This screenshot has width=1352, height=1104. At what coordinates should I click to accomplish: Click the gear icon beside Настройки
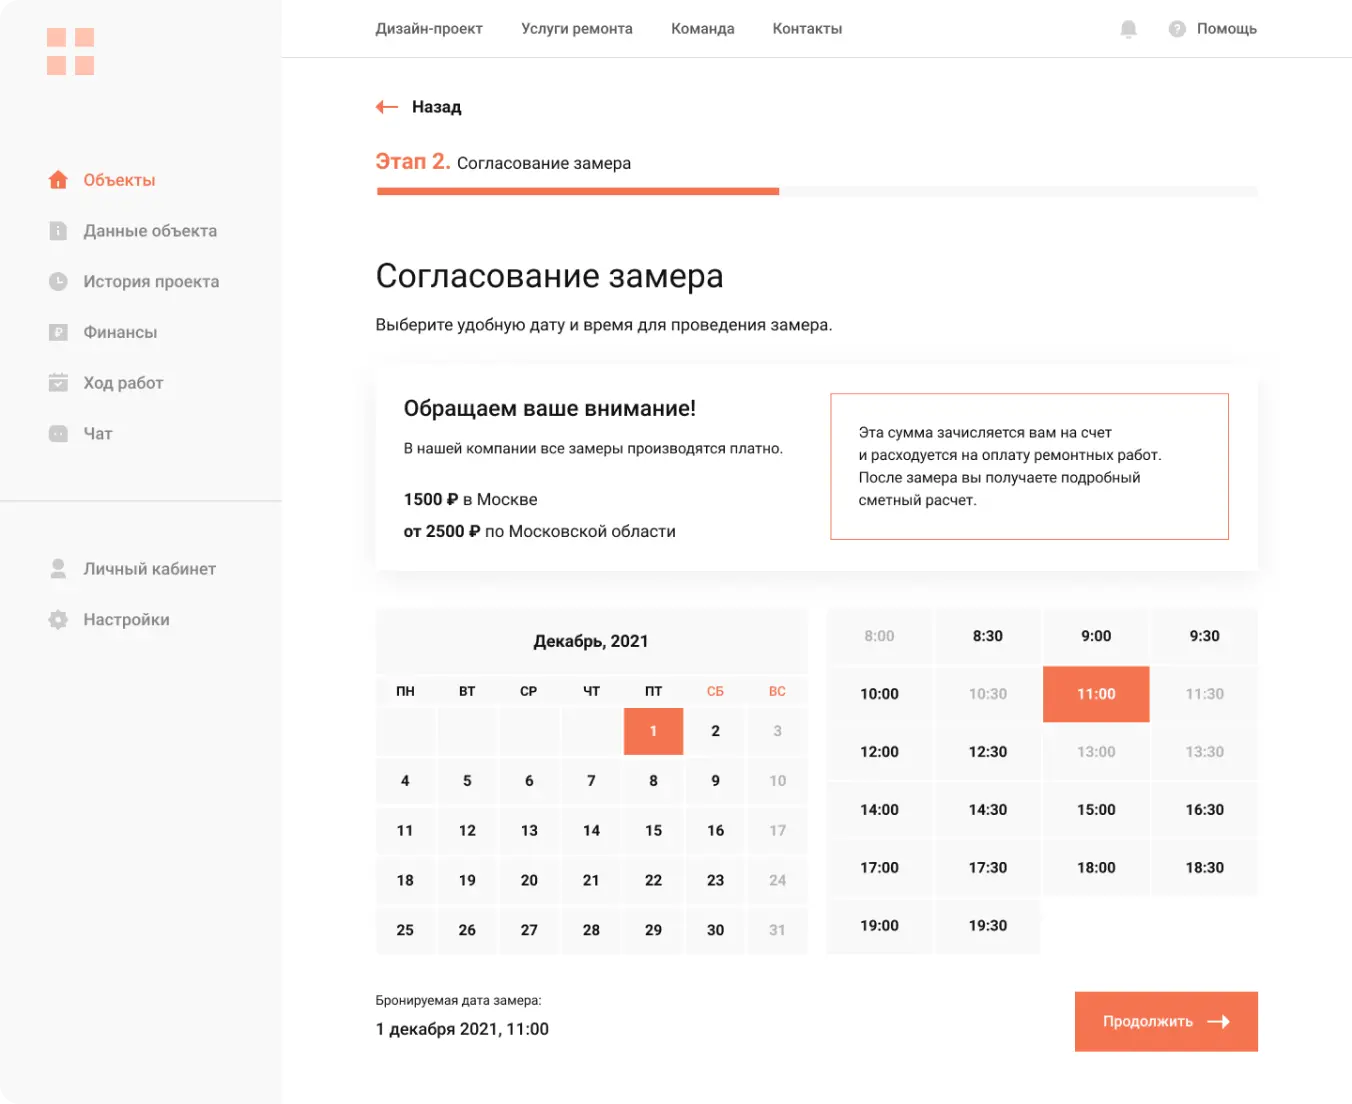point(58,620)
